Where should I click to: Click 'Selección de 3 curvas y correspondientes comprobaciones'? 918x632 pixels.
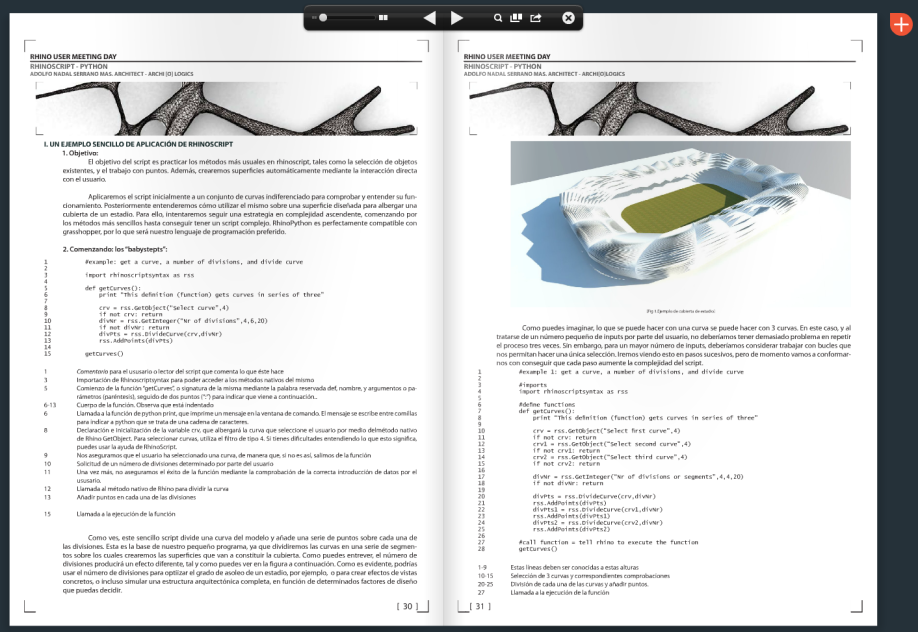[590, 576]
